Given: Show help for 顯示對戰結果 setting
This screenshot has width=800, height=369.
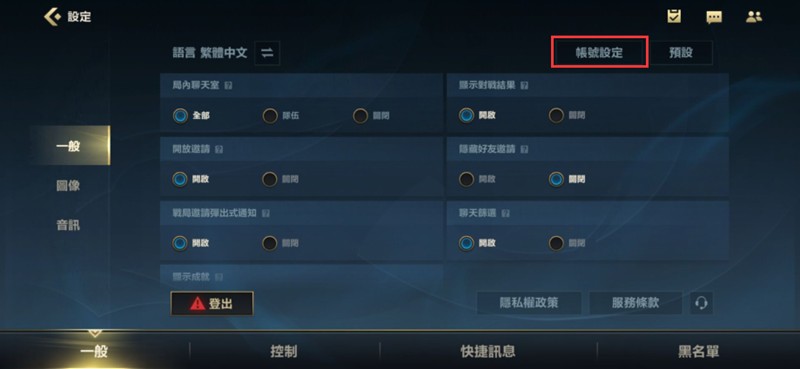Looking at the screenshot, I should pos(524,86).
